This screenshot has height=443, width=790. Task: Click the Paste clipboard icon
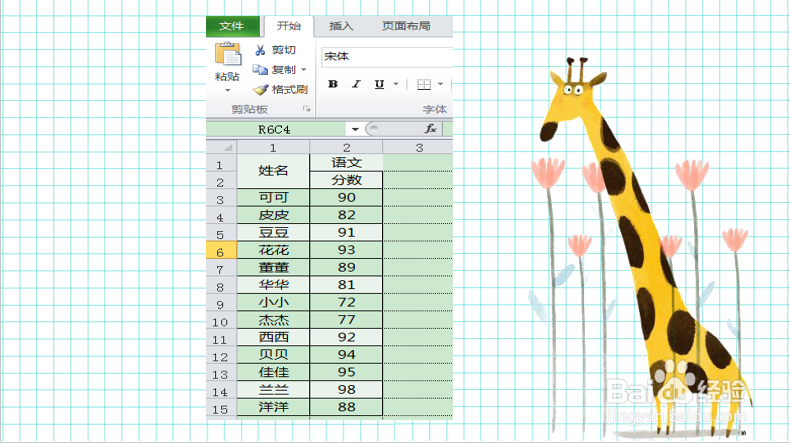pyautogui.click(x=228, y=54)
